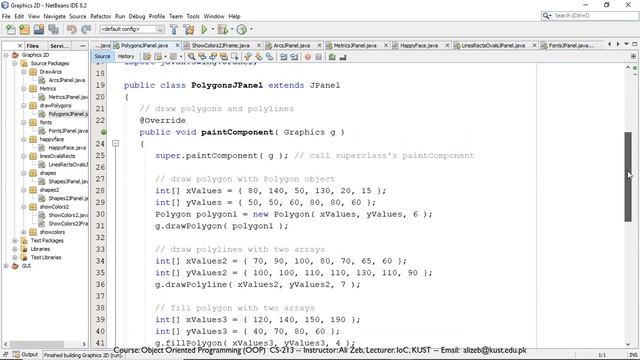
Task: Switch to Source editor view
Action: tap(102, 56)
